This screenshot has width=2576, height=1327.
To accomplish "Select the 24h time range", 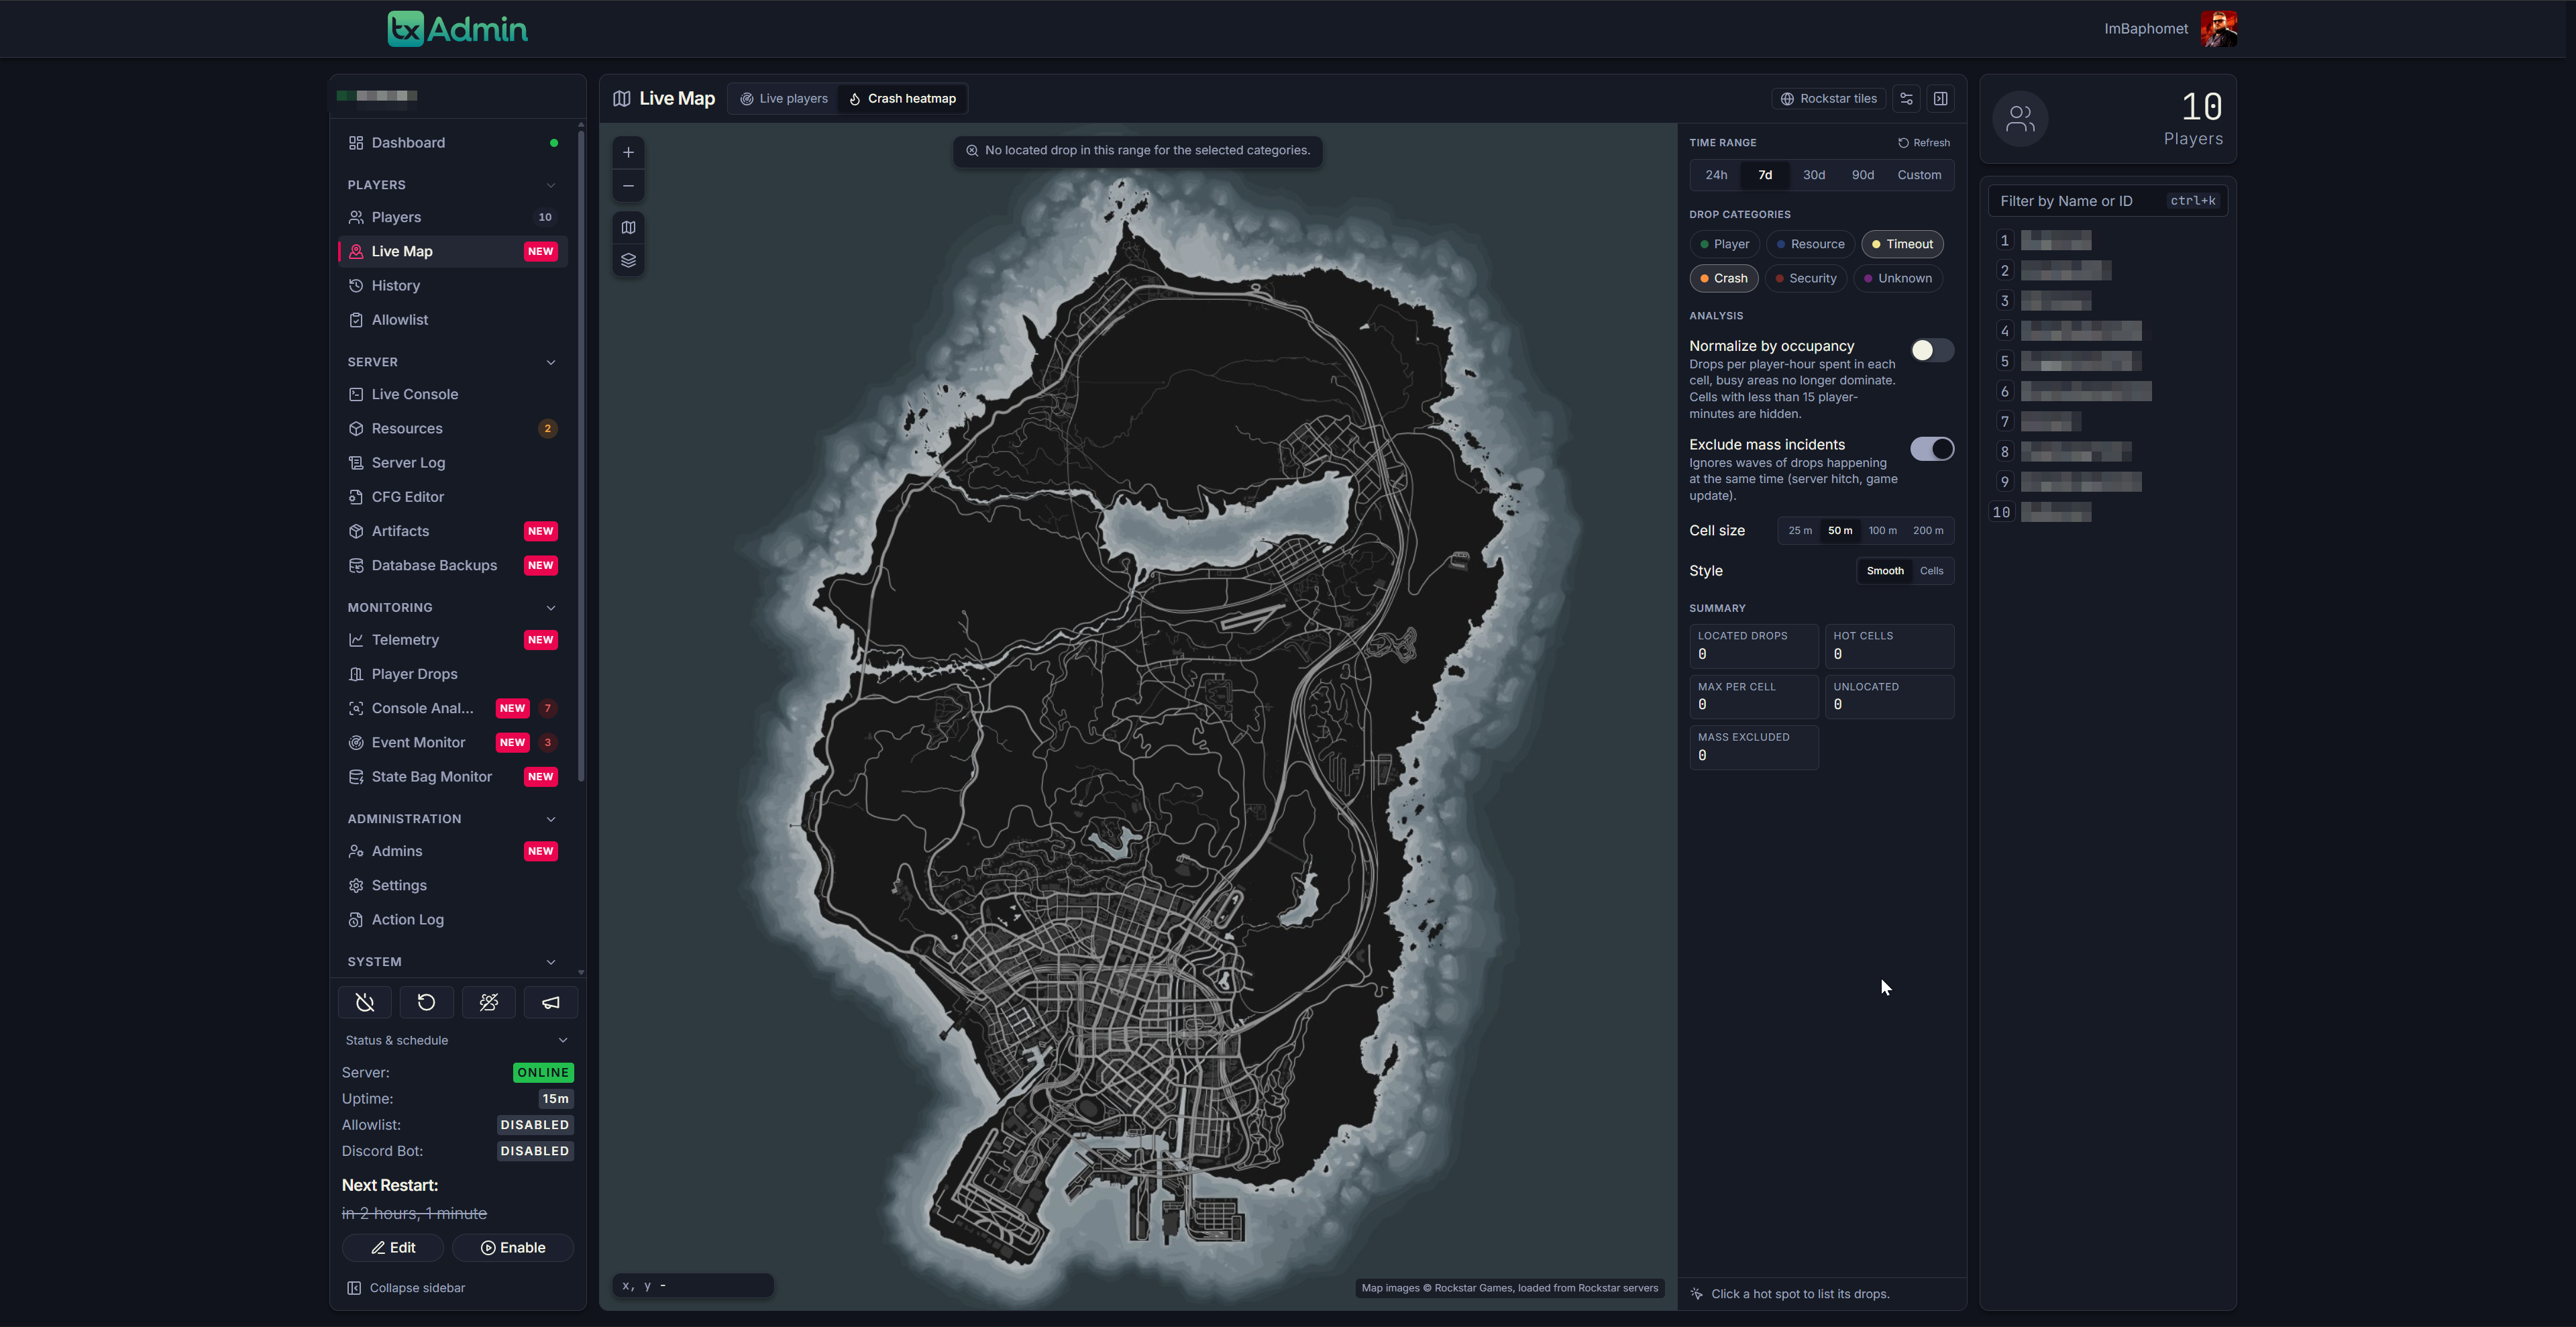I will (1716, 175).
